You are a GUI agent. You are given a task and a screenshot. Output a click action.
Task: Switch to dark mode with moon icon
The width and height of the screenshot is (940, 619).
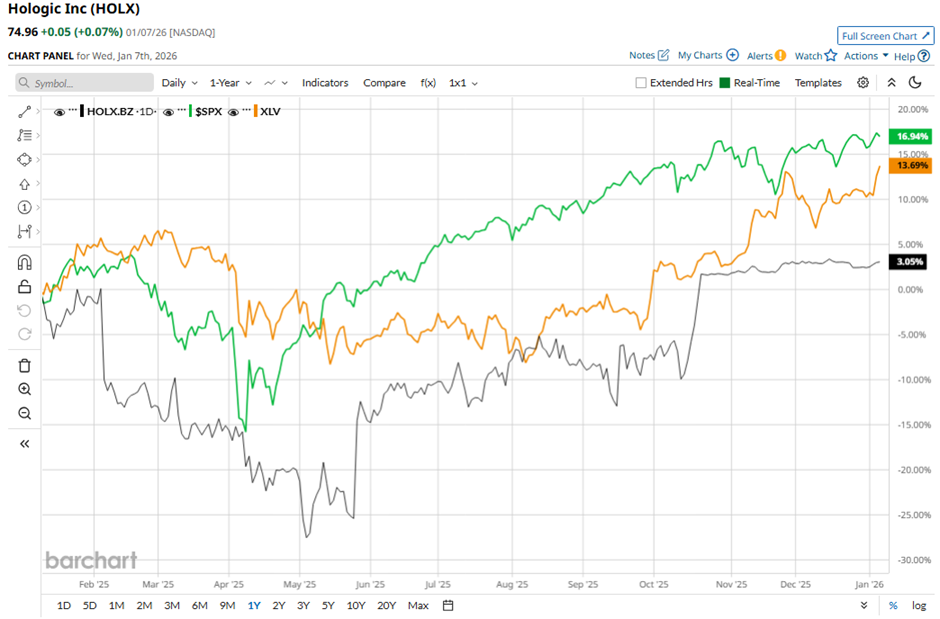(x=915, y=83)
